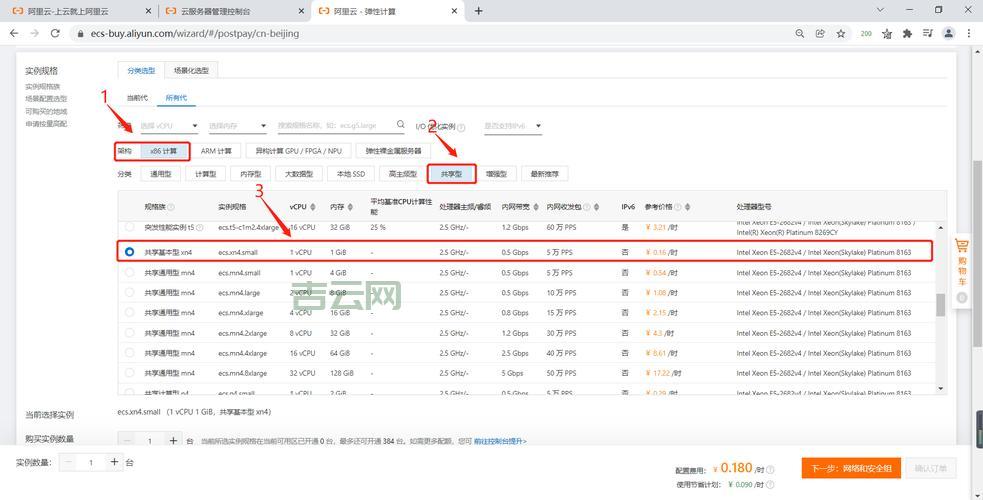This screenshot has width=983, height=500.
Task: Click help icon next to 规格族 header
Action: (x=171, y=207)
